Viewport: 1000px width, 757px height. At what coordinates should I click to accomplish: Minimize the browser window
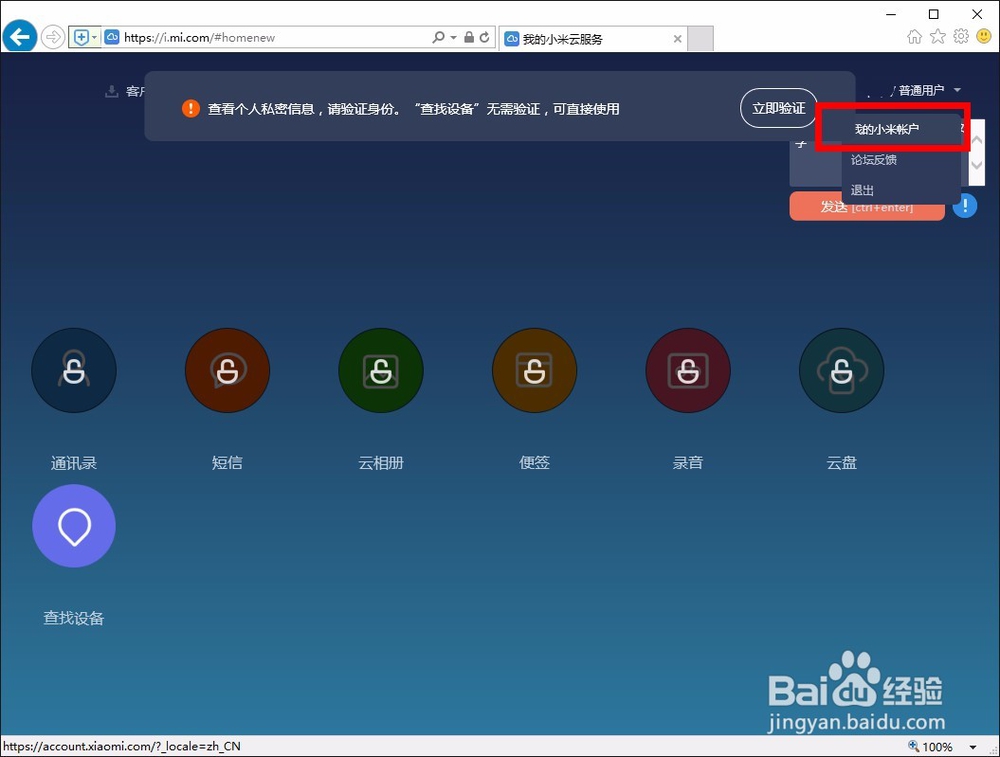891,14
